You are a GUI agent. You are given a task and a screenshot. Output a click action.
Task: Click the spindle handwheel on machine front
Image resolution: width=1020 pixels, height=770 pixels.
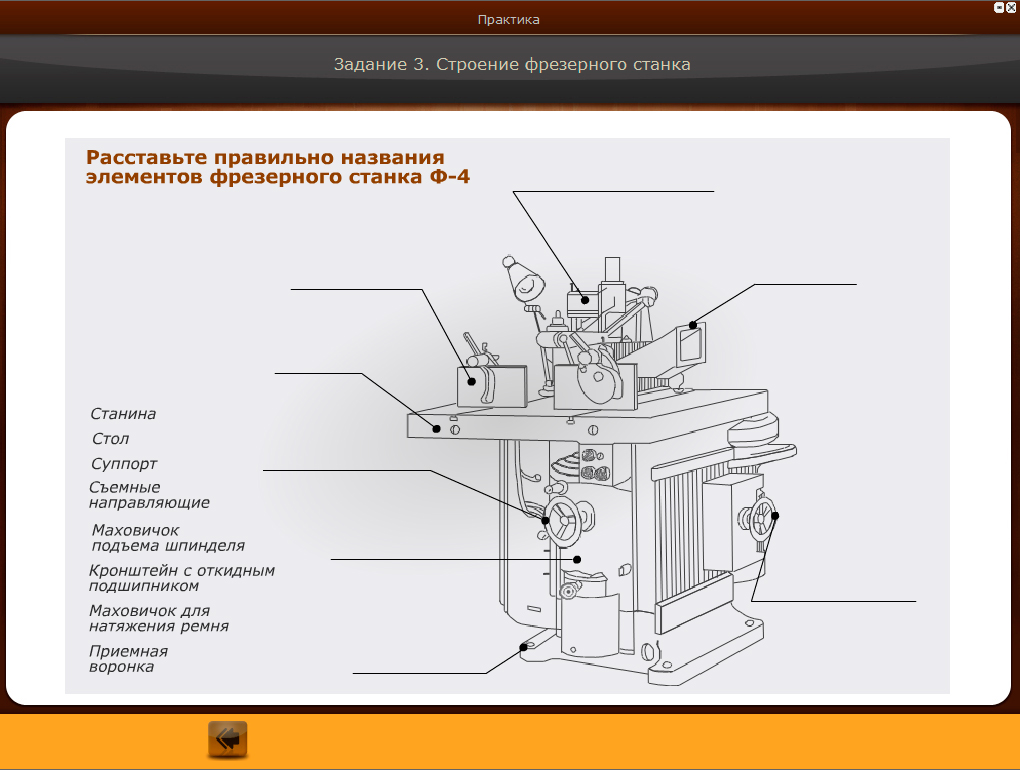(567, 518)
